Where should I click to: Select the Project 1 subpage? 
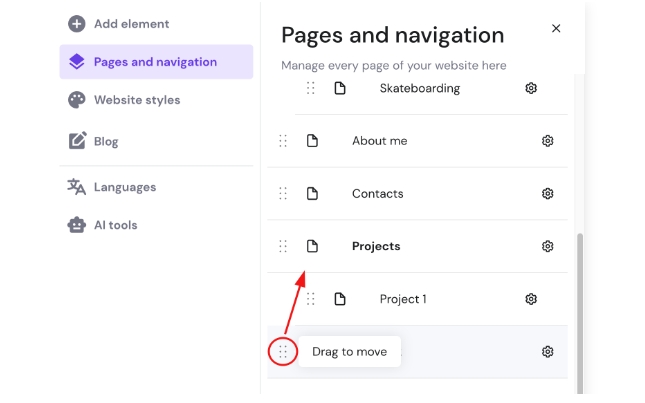tap(403, 299)
